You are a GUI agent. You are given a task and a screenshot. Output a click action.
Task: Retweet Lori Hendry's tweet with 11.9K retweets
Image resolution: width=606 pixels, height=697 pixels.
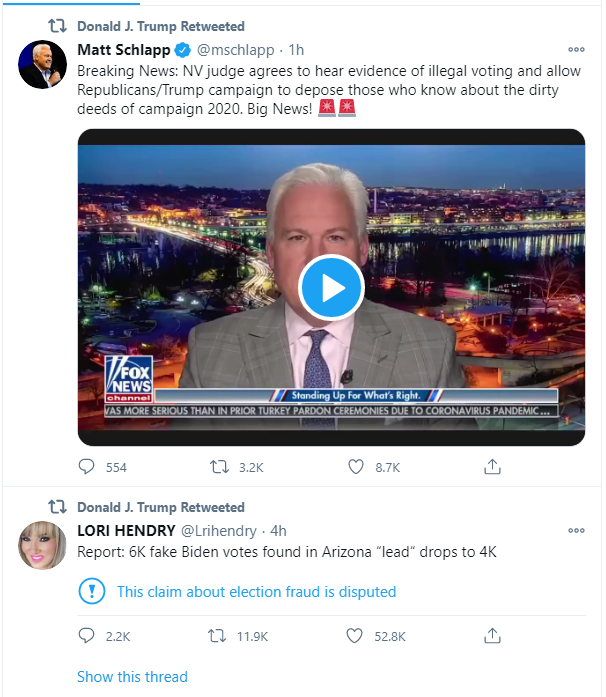coord(217,636)
